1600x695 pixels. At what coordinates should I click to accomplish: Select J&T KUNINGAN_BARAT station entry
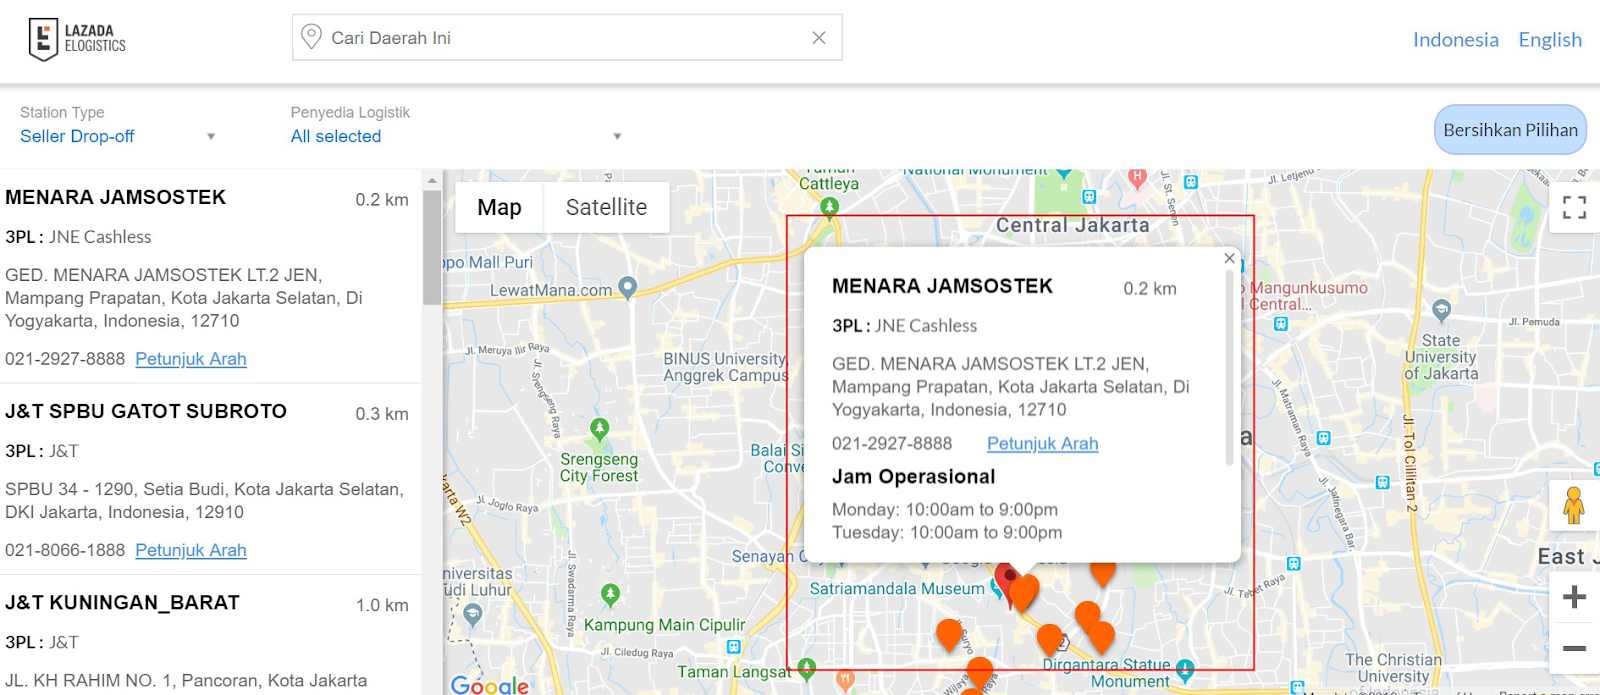point(122,602)
